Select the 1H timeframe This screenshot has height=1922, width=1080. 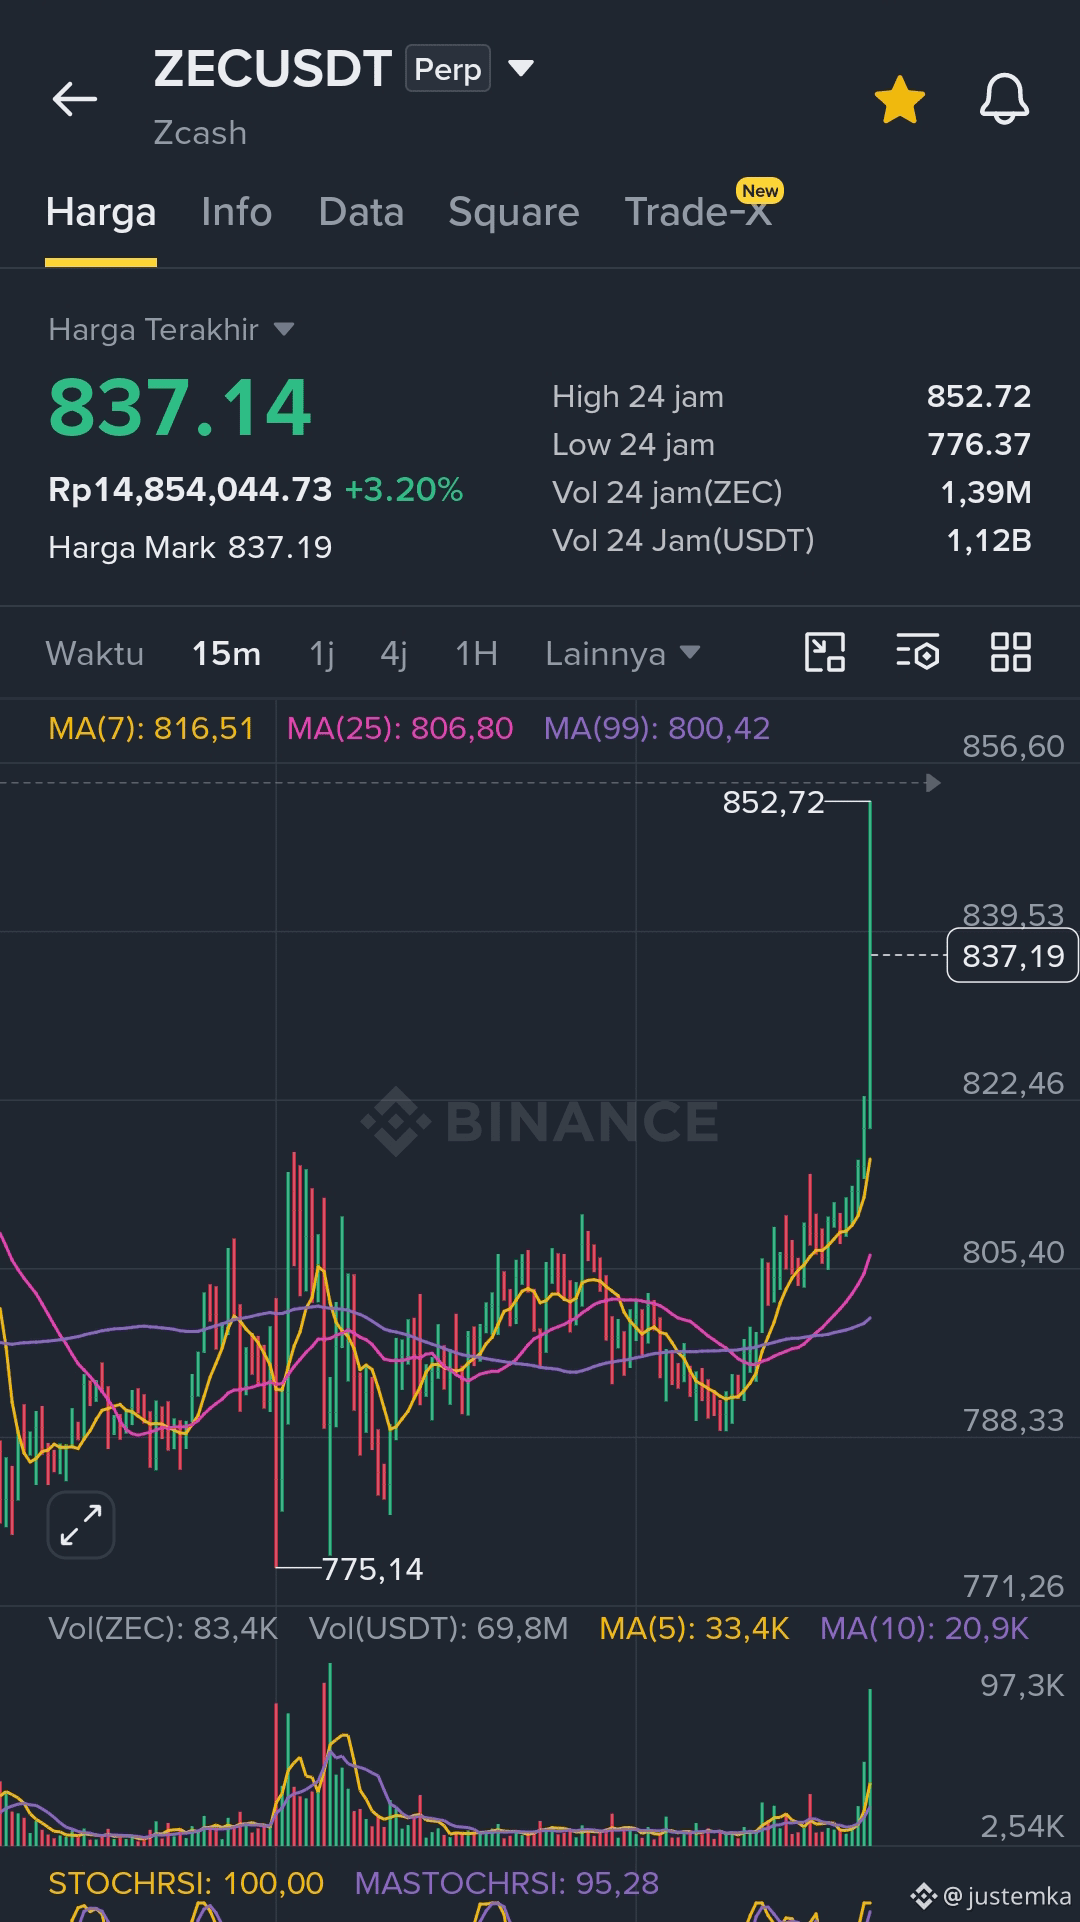coord(477,653)
